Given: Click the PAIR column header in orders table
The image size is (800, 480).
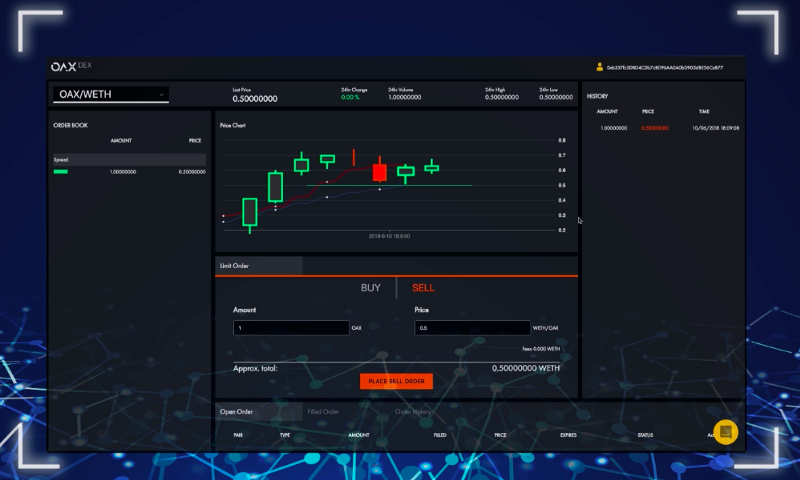Looking at the screenshot, I should coord(238,435).
